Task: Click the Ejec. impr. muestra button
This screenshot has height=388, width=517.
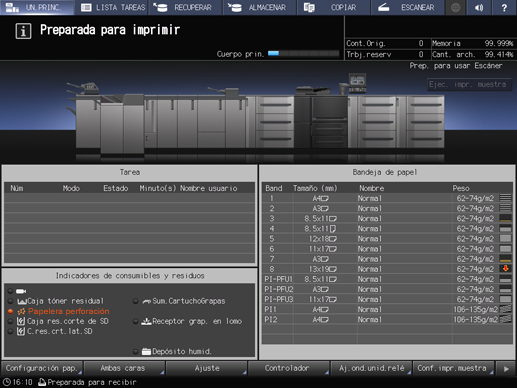Action: click(469, 84)
